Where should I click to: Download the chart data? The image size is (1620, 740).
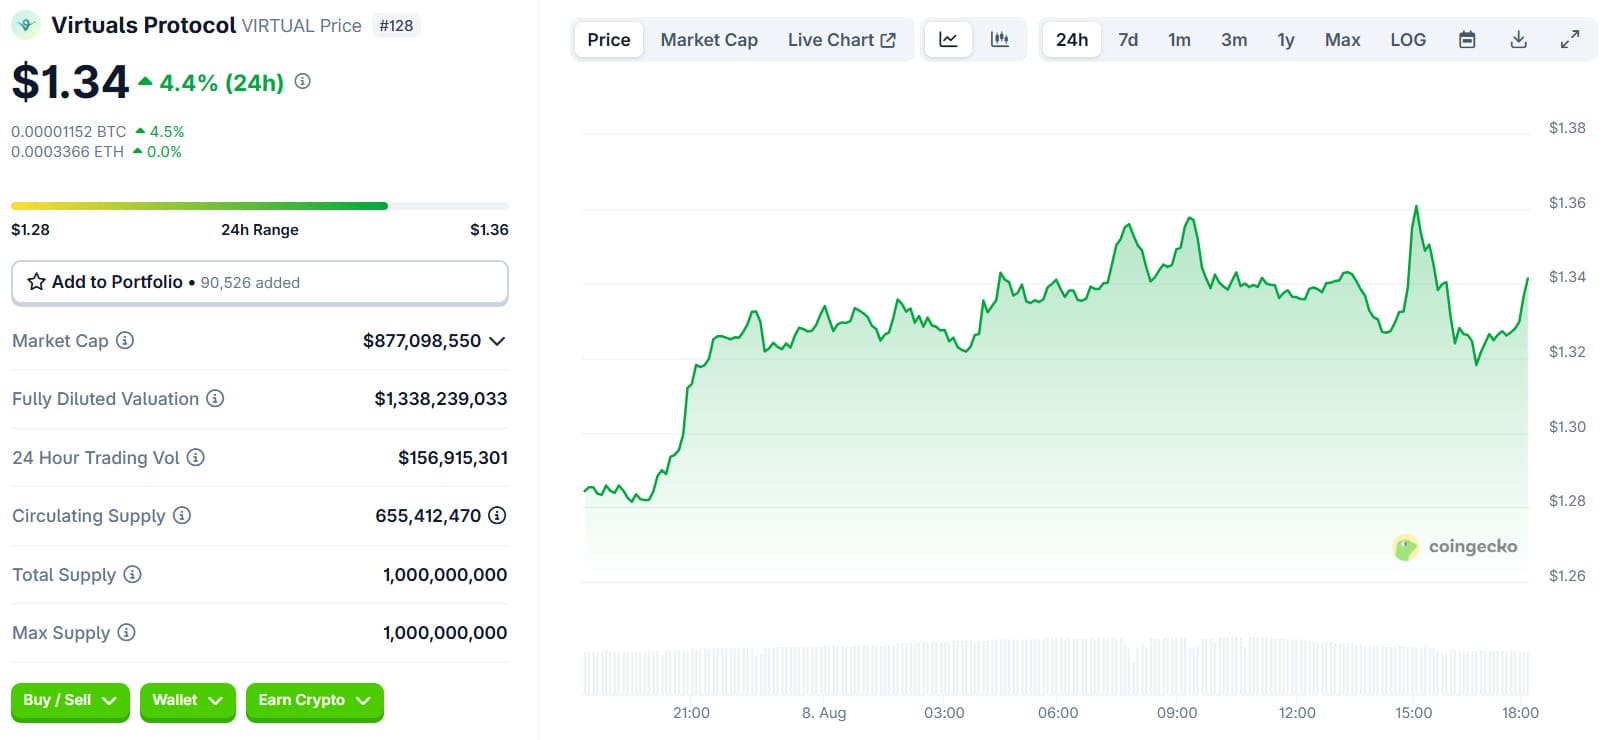1518,40
